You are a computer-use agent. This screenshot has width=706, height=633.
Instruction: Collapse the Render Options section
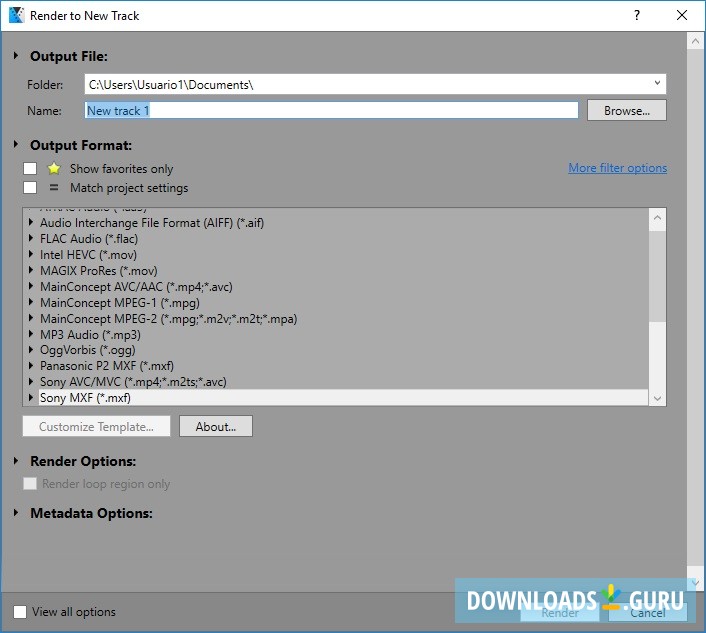click(16, 461)
